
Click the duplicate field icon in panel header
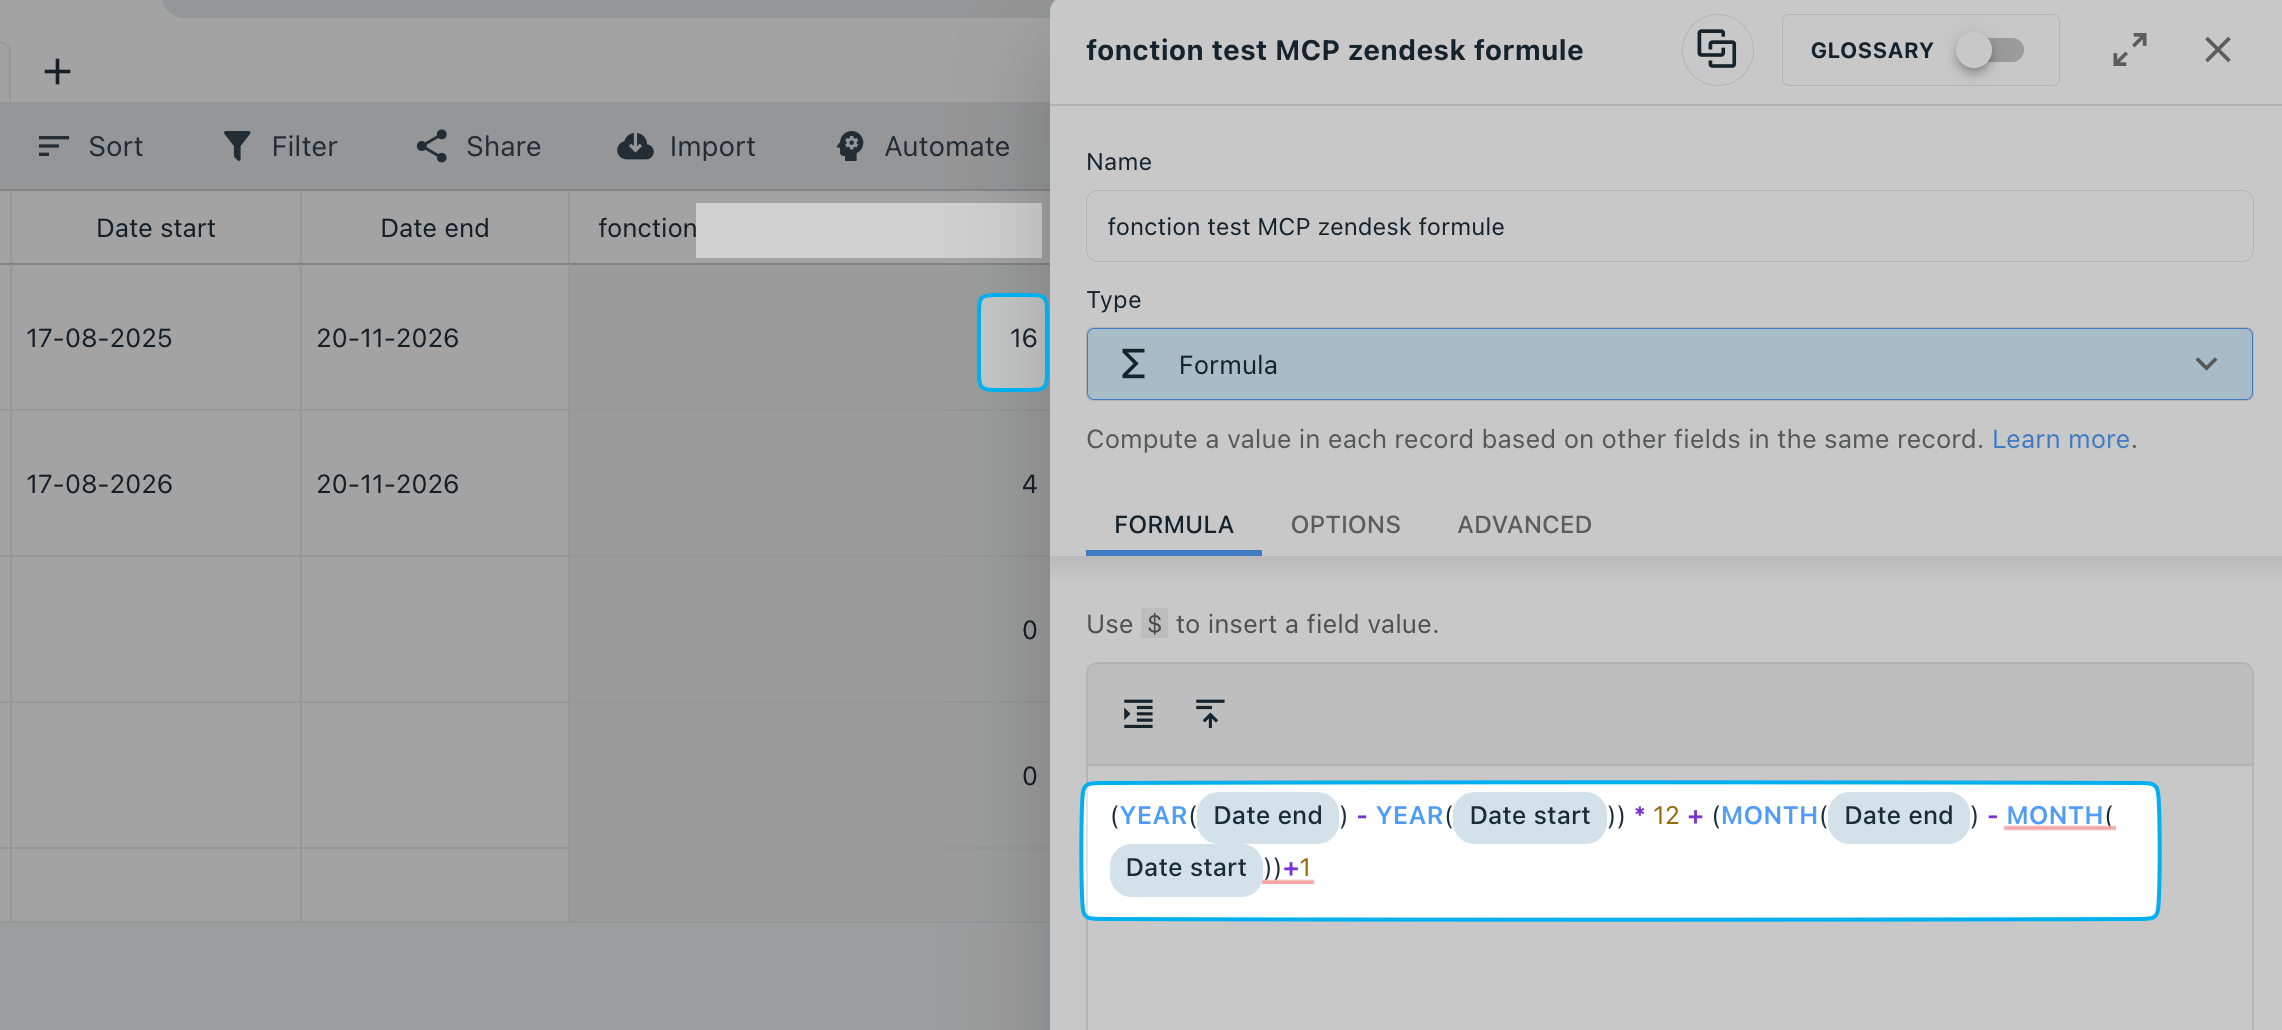tap(1717, 49)
